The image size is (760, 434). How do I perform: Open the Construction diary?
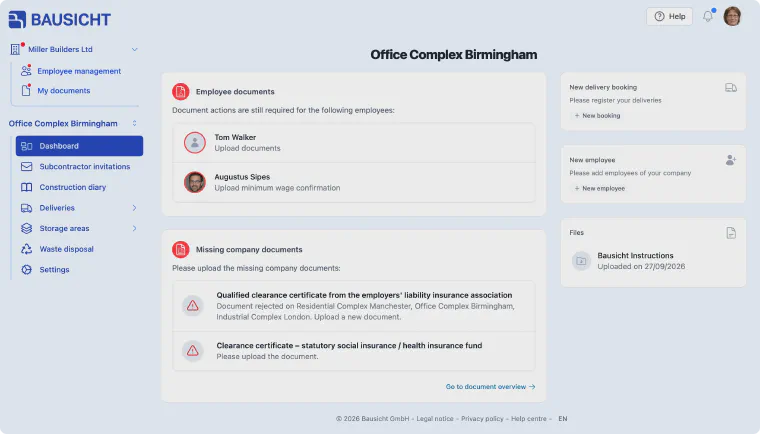[x=73, y=187]
